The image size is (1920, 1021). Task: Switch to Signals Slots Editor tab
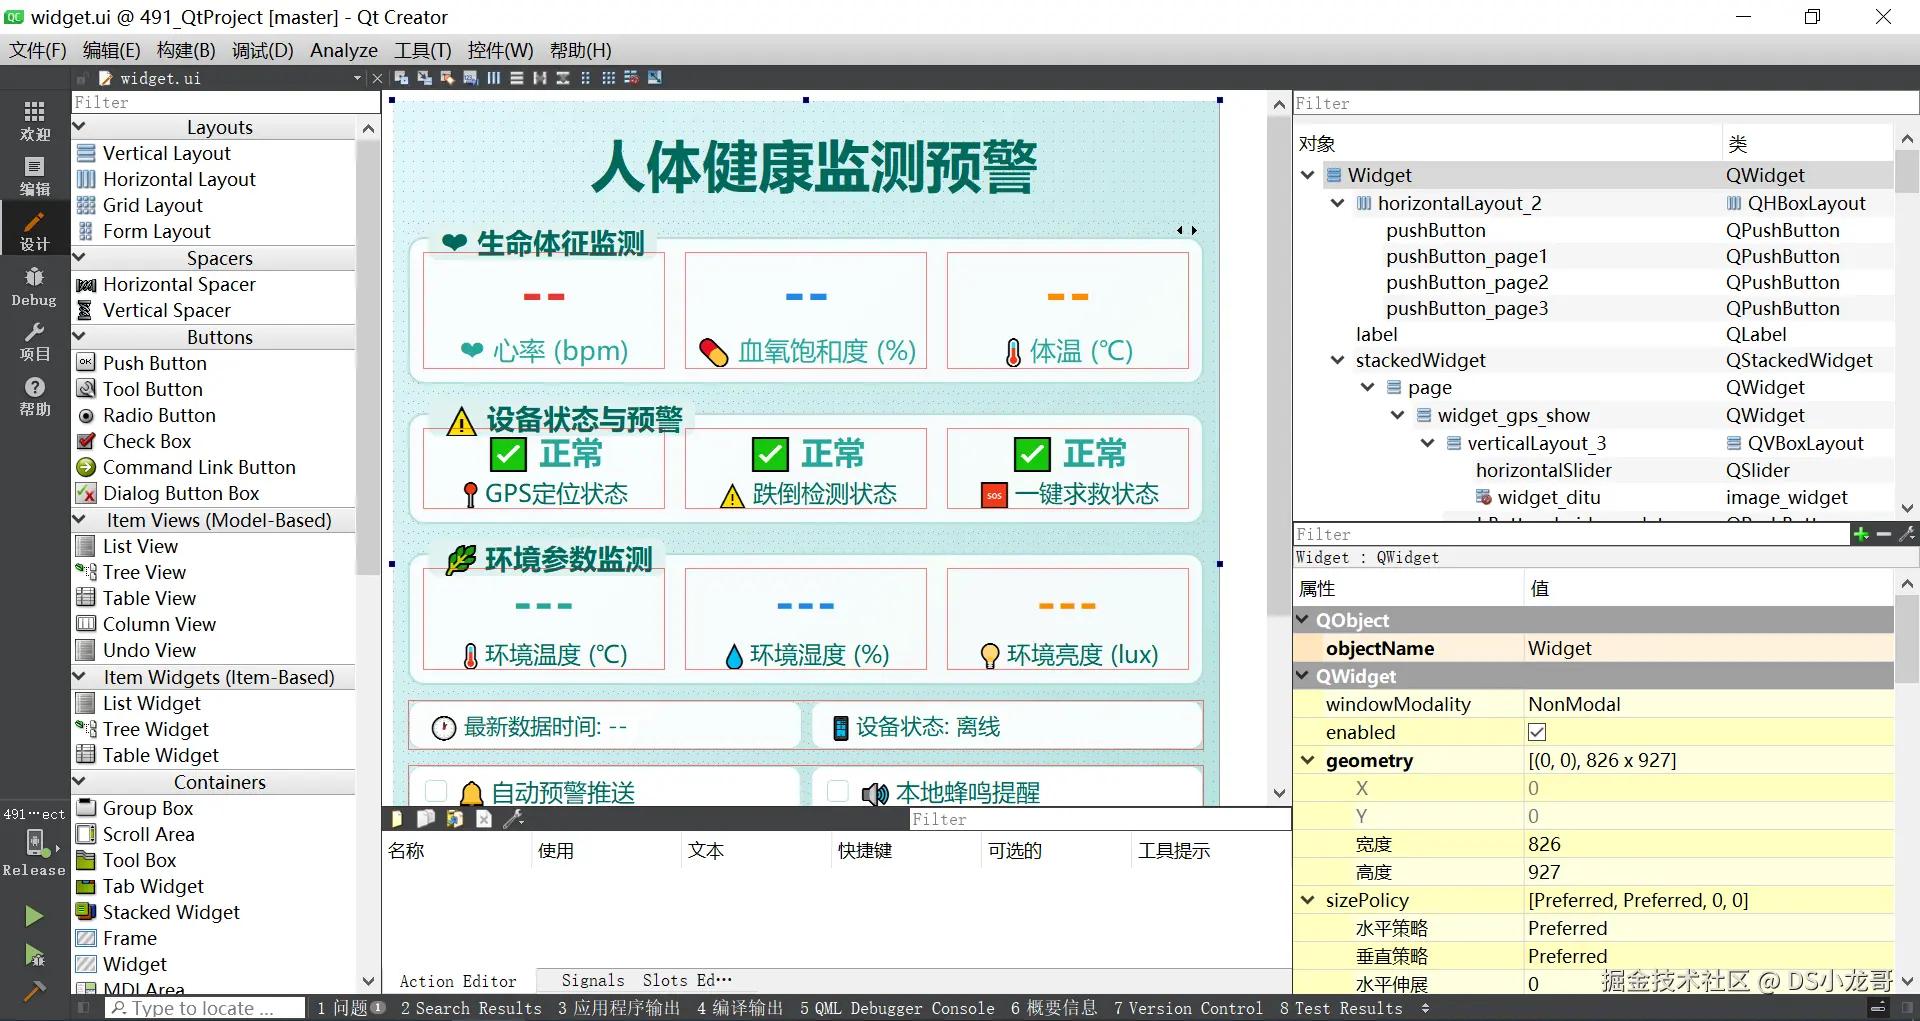pyautogui.click(x=646, y=980)
